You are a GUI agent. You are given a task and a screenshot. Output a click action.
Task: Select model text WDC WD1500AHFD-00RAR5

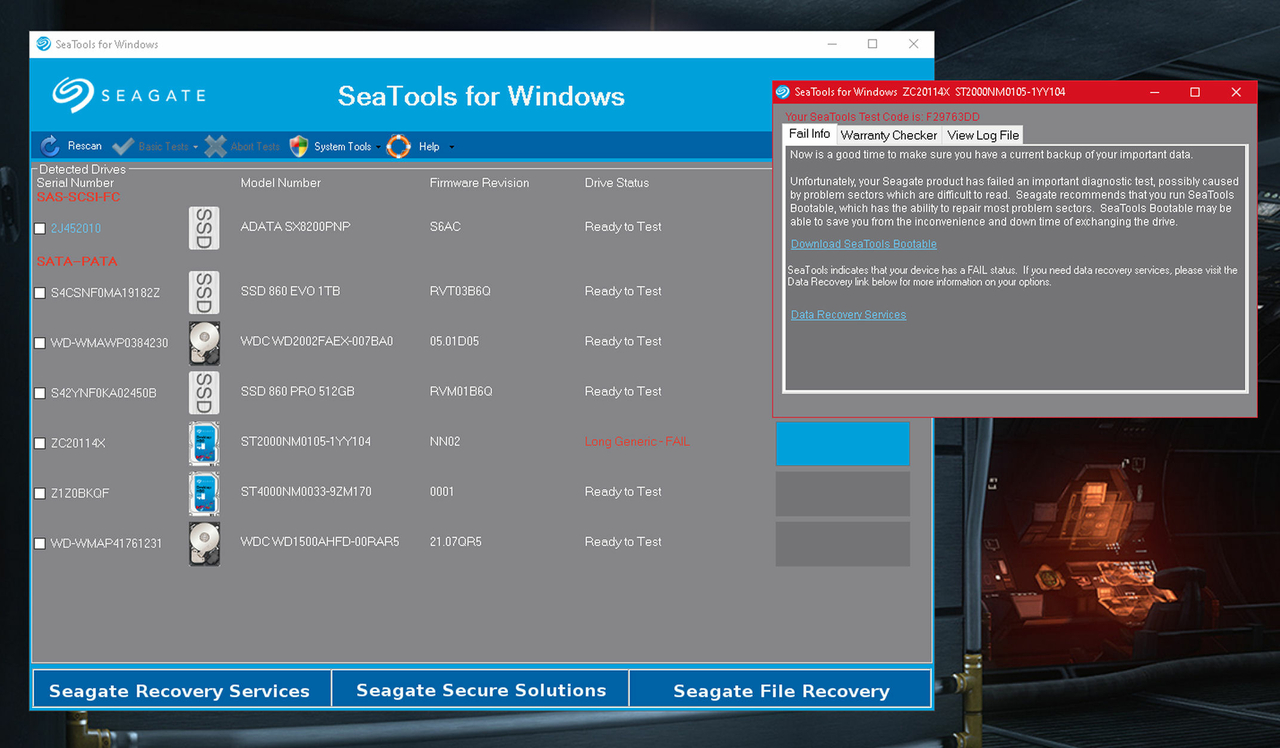coord(320,541)
